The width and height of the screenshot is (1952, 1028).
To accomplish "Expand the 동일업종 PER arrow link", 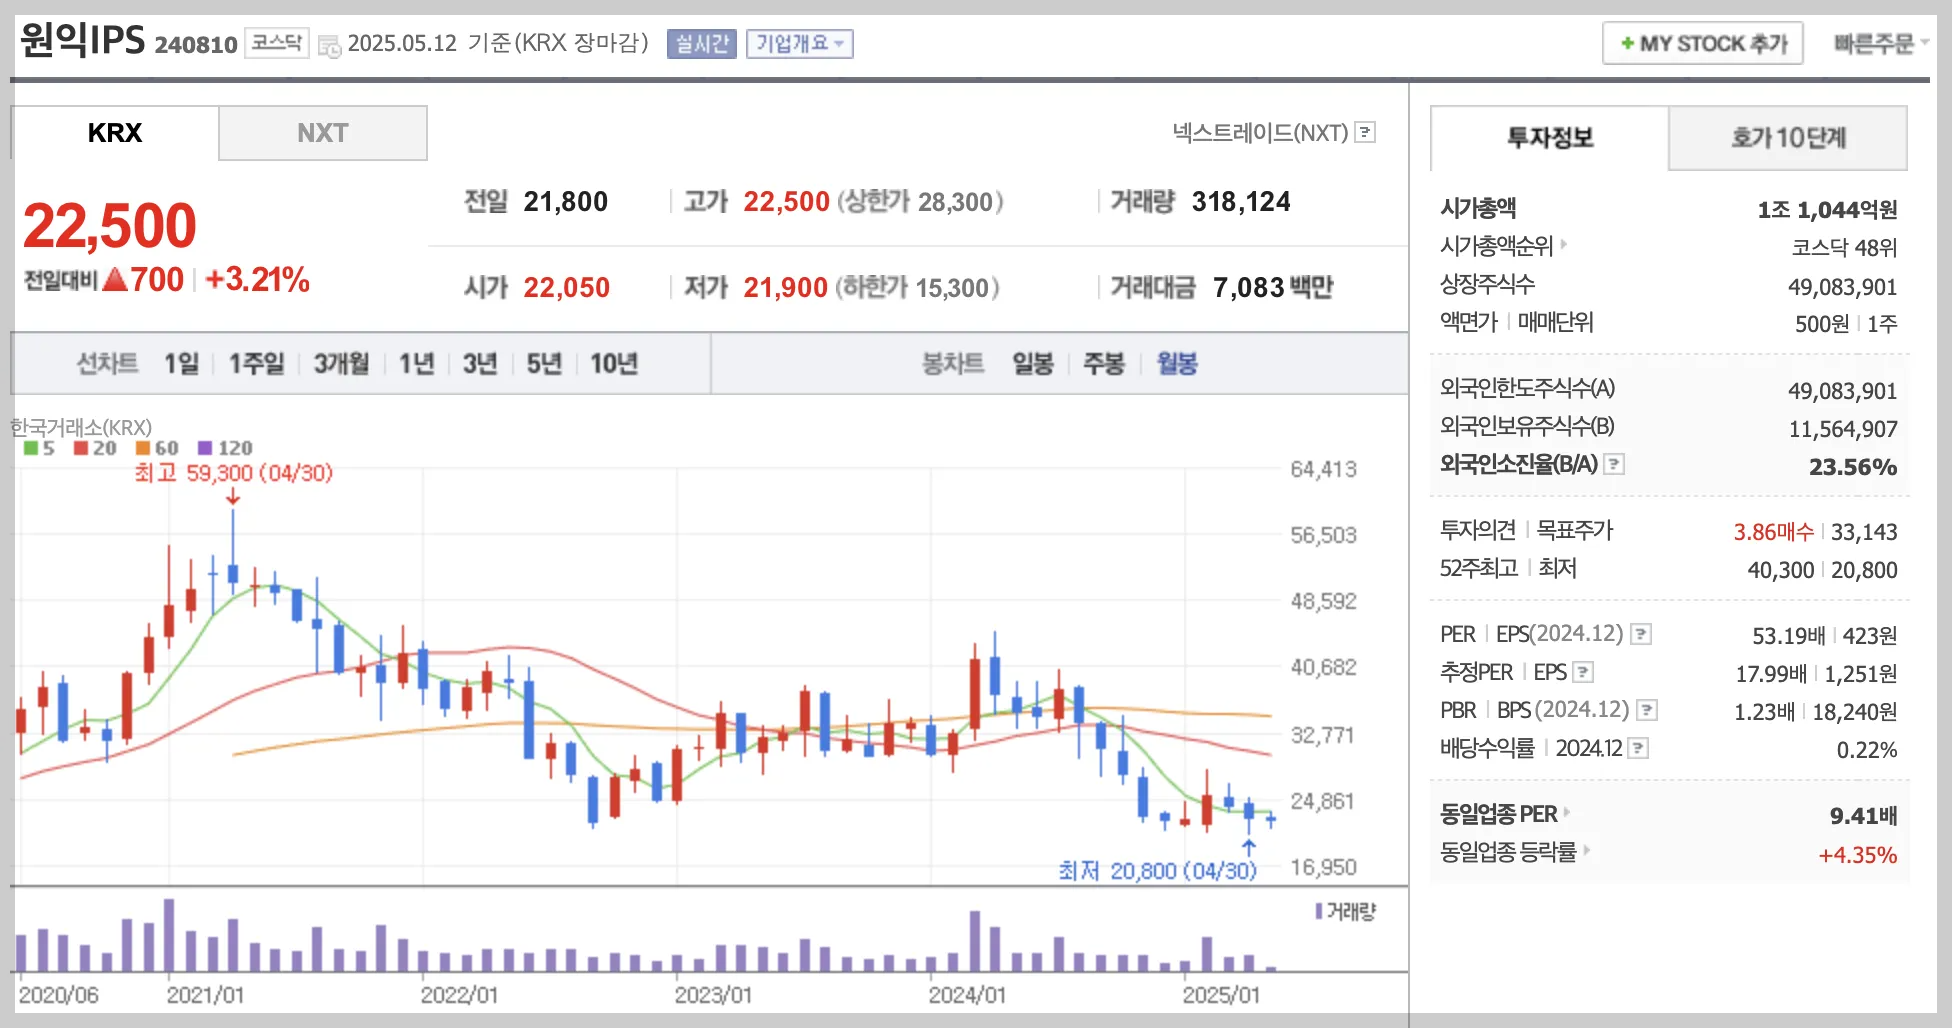I will [1567, 812].
